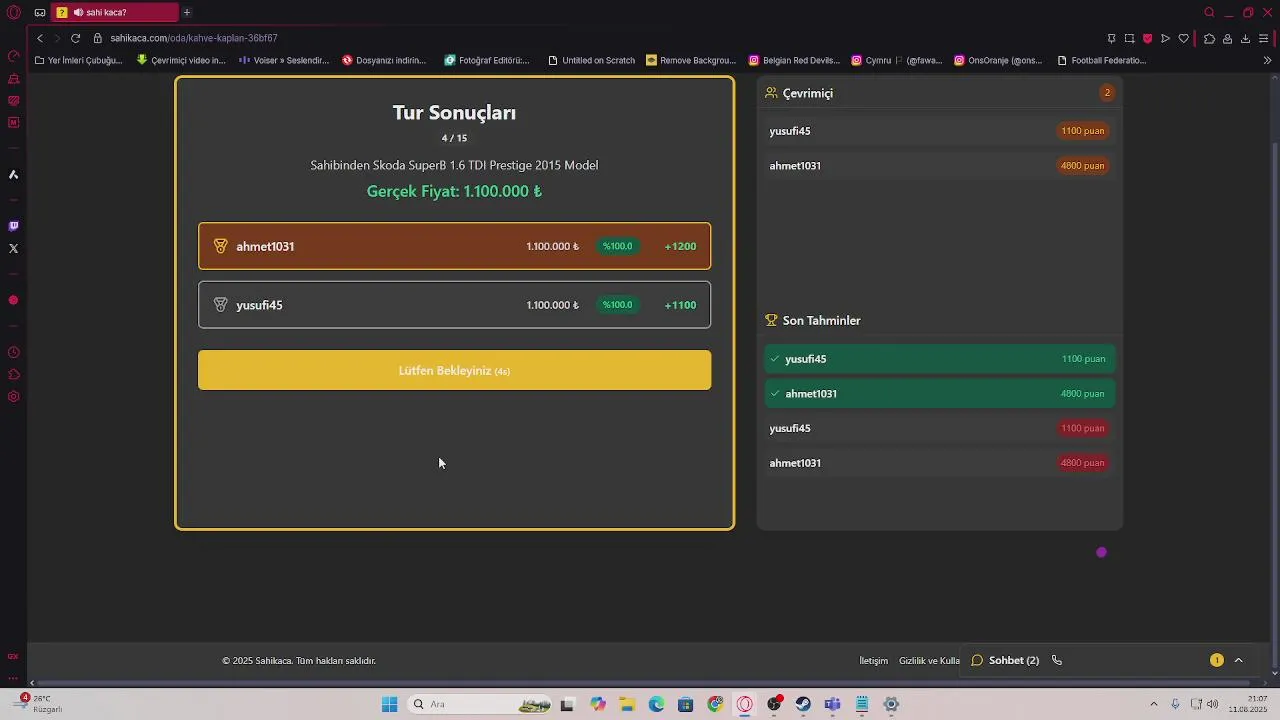
Task: Open the Yer İmleri Çubuğu bookmarks folder
Action: 78,60
